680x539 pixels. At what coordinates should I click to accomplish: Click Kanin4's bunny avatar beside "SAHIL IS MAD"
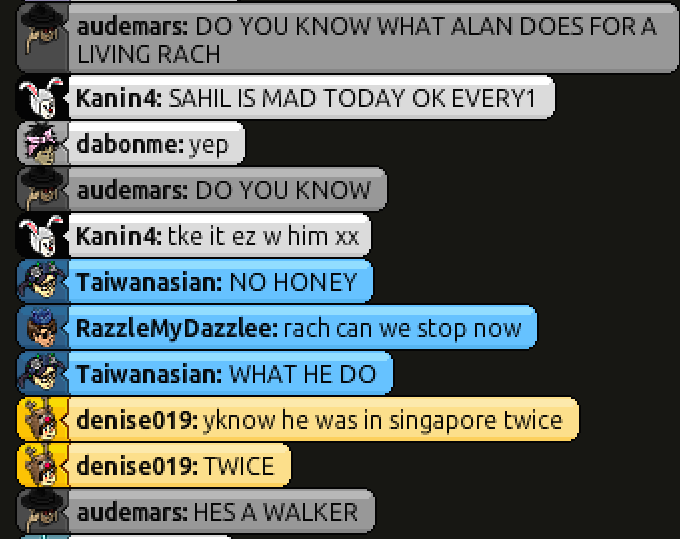pos(42,98)
